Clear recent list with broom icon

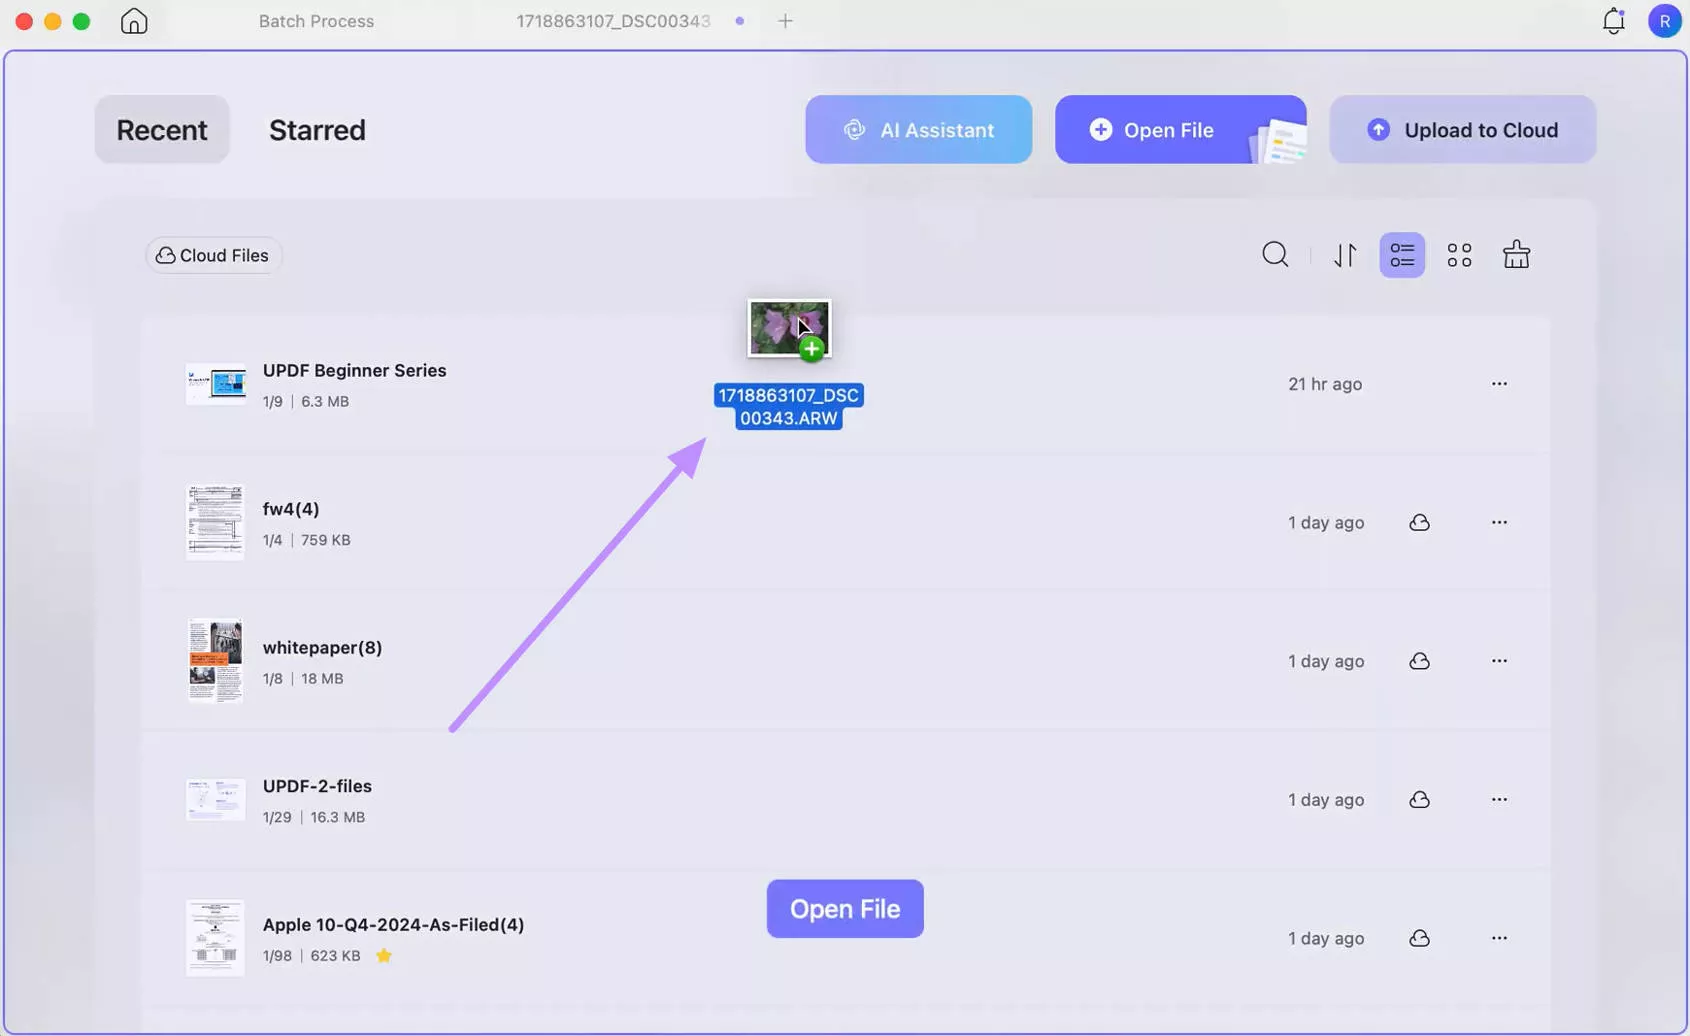click(x=1516, y=255)
